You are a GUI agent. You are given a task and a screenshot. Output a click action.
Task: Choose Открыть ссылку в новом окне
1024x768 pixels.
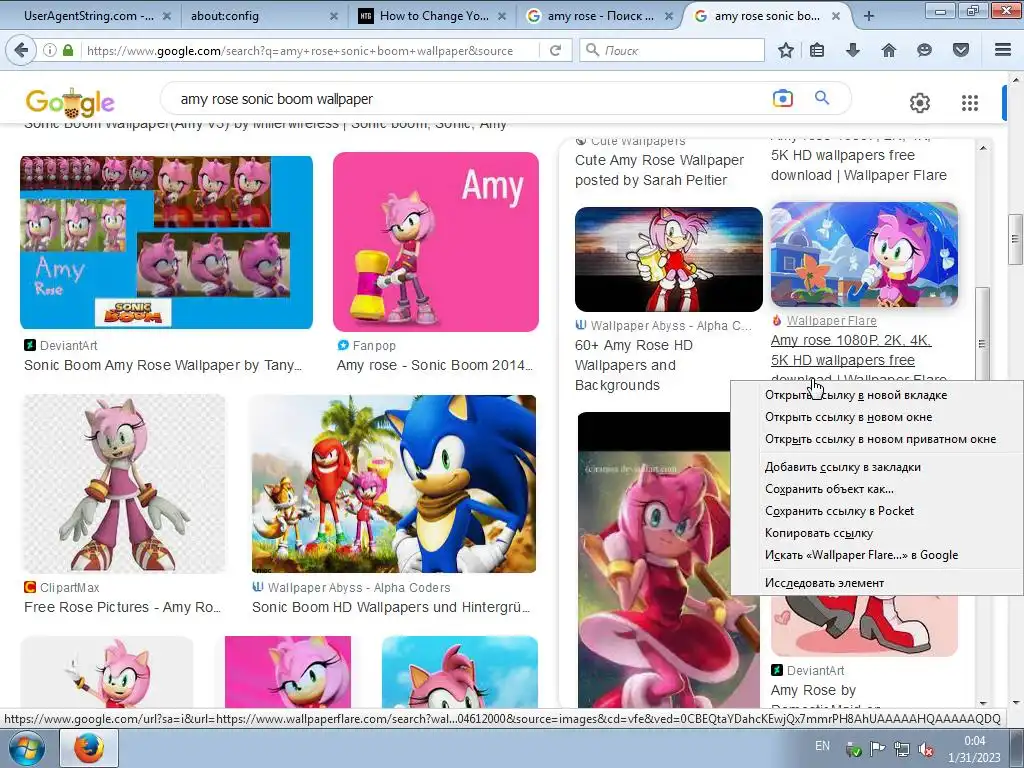[848, 417]
